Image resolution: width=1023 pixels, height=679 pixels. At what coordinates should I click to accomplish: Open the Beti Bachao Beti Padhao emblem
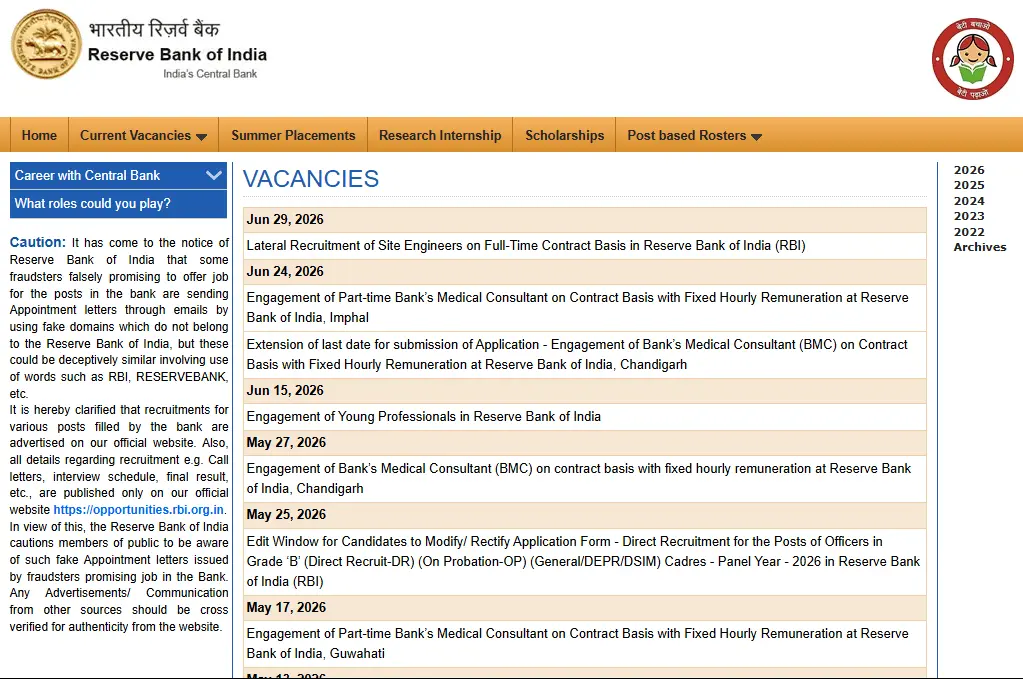[x=972, y=59]
